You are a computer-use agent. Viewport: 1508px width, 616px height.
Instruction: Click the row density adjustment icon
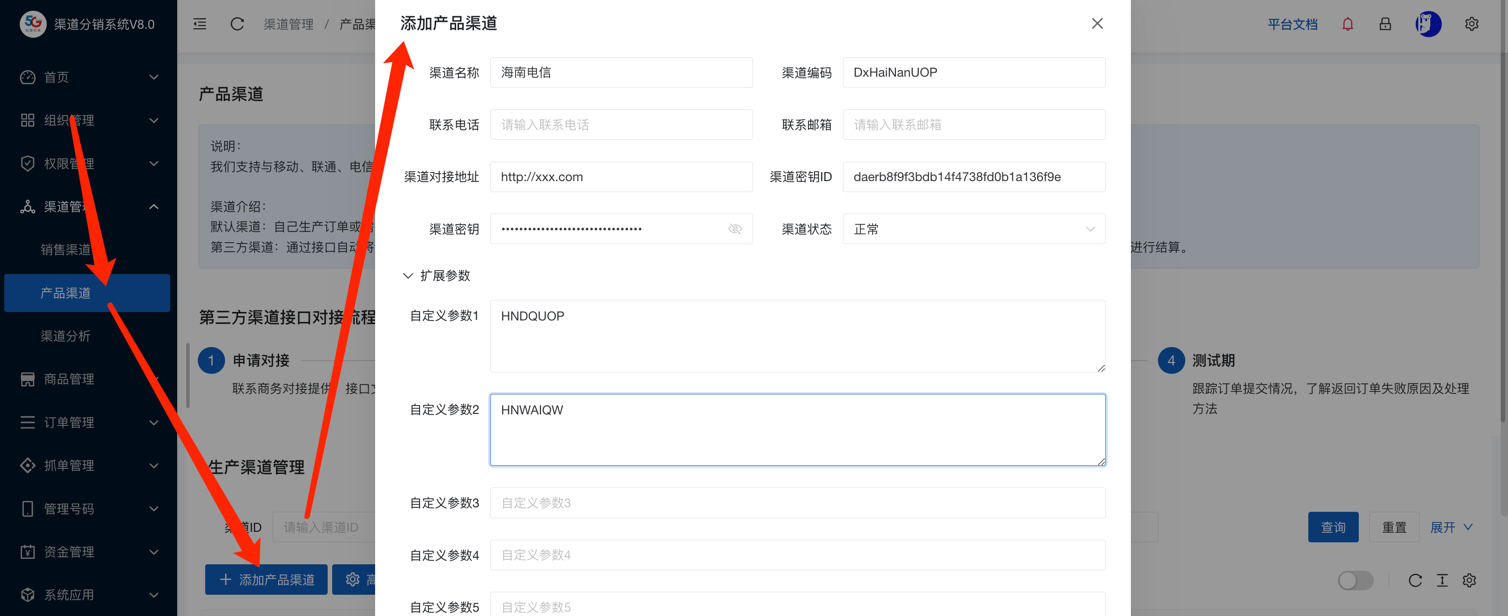tap(1442, 580)
